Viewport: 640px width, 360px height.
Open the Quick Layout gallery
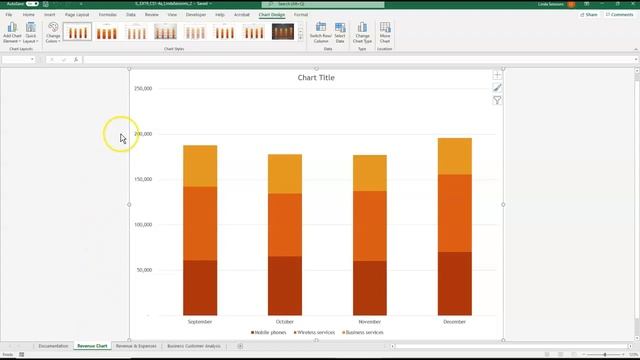point(31,33)
